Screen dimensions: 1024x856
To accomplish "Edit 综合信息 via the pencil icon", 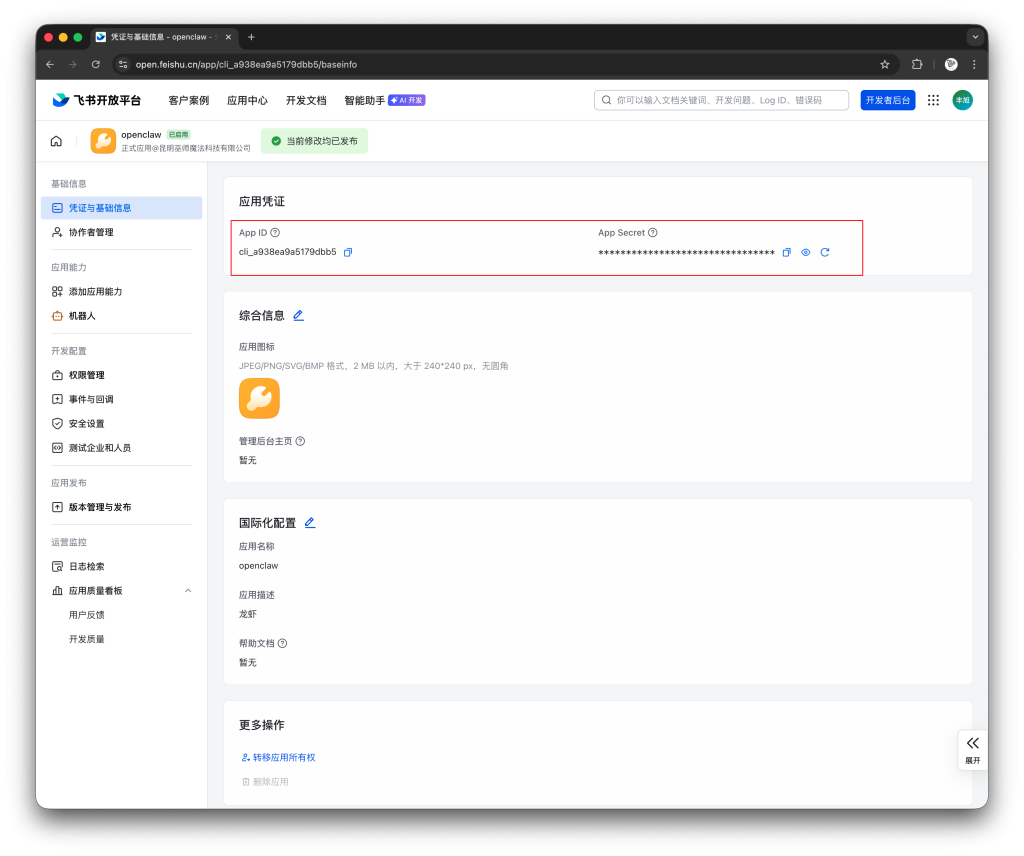I will (x=298, y=314).
